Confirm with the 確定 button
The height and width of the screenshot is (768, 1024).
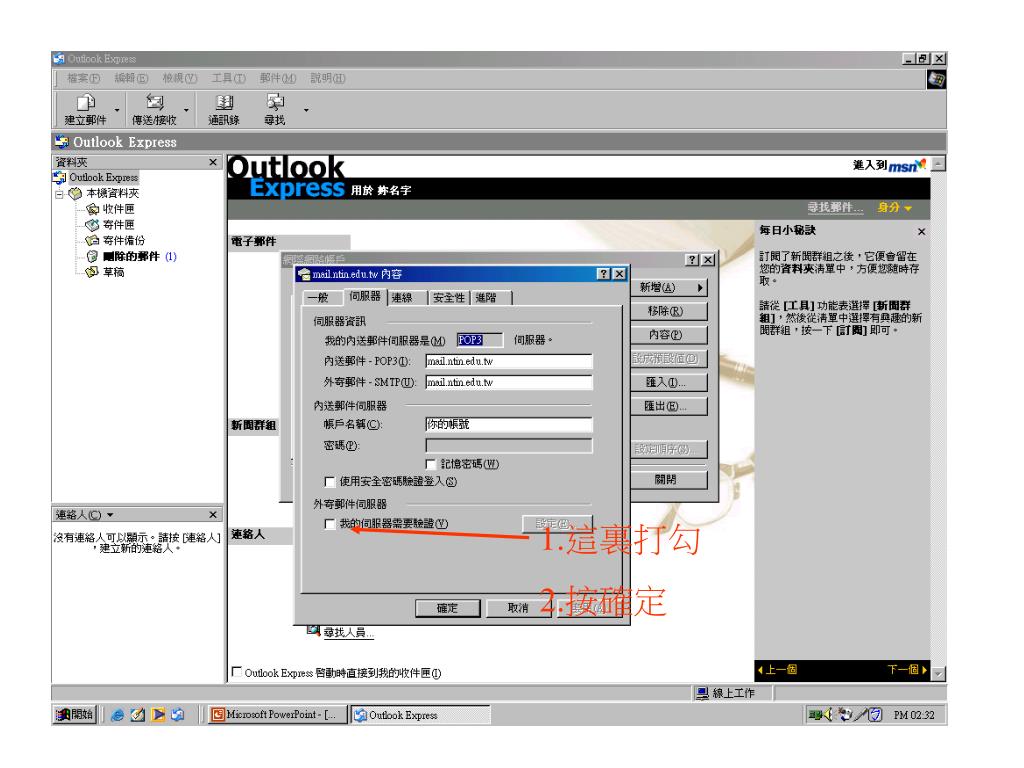coord(447,608)
